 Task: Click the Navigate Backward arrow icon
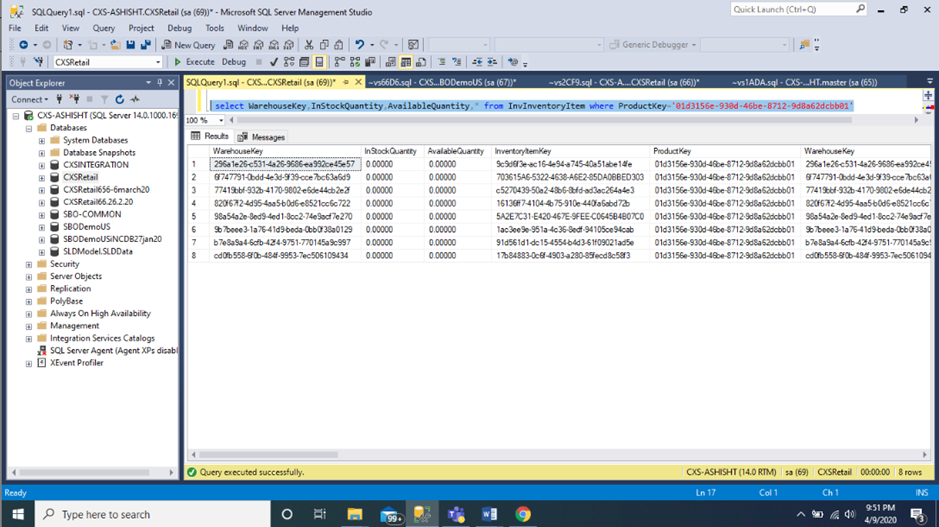[23, 45]
